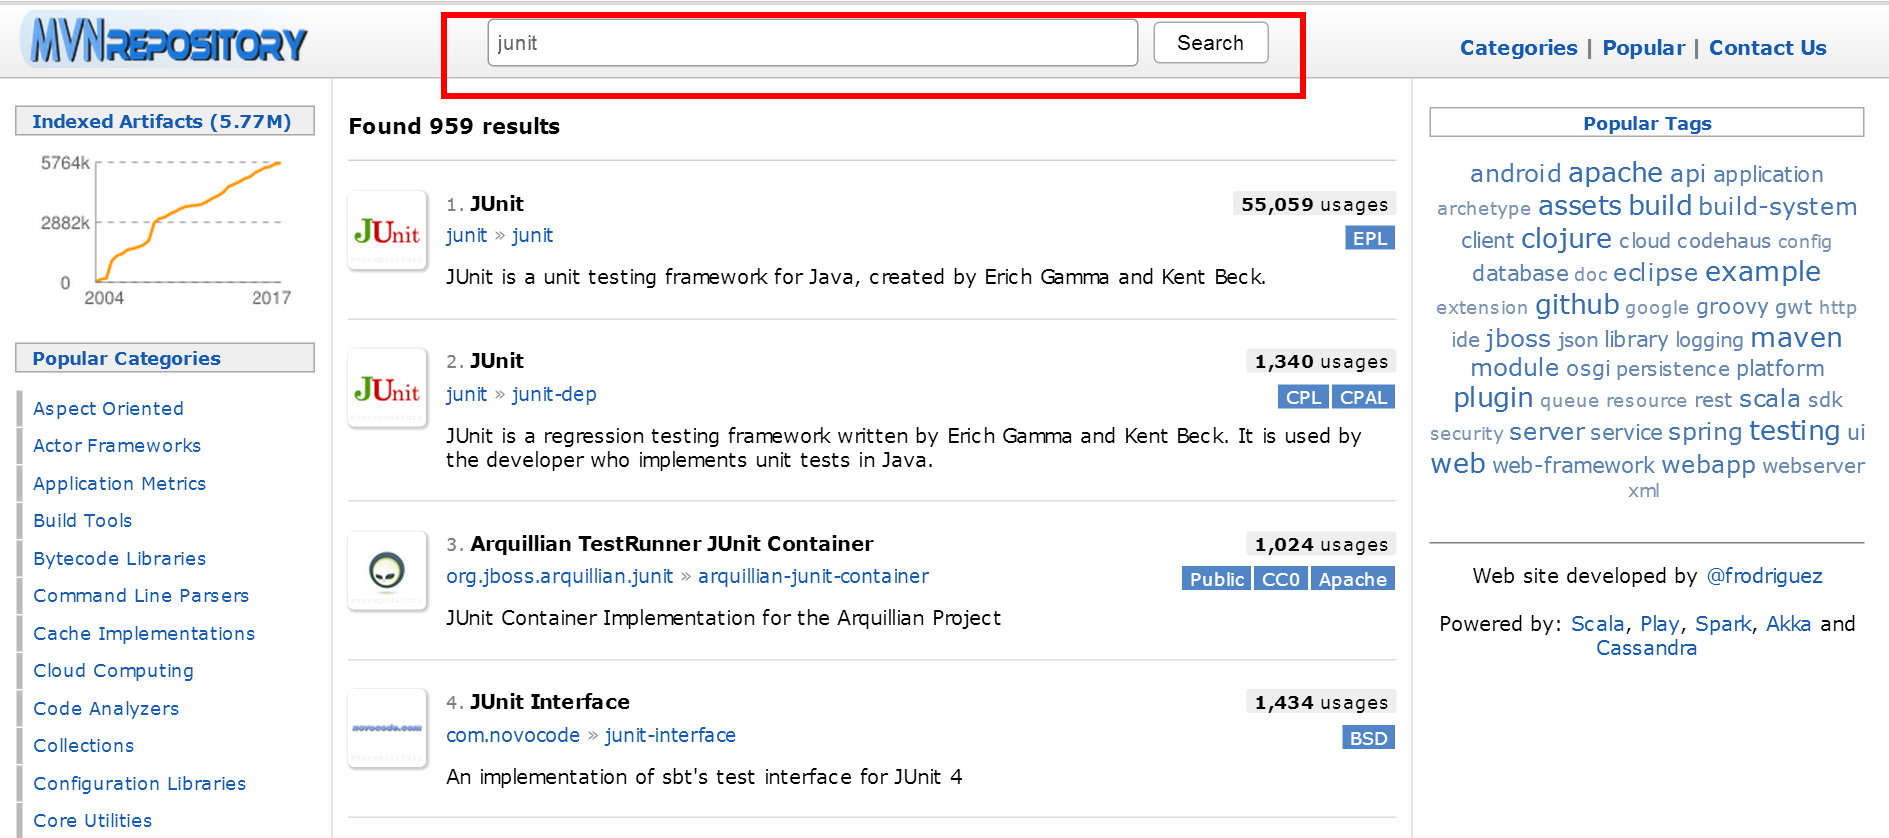Open the Aspect Oriented category
This screenshot has height=838, width=1889.
(108, 408)
